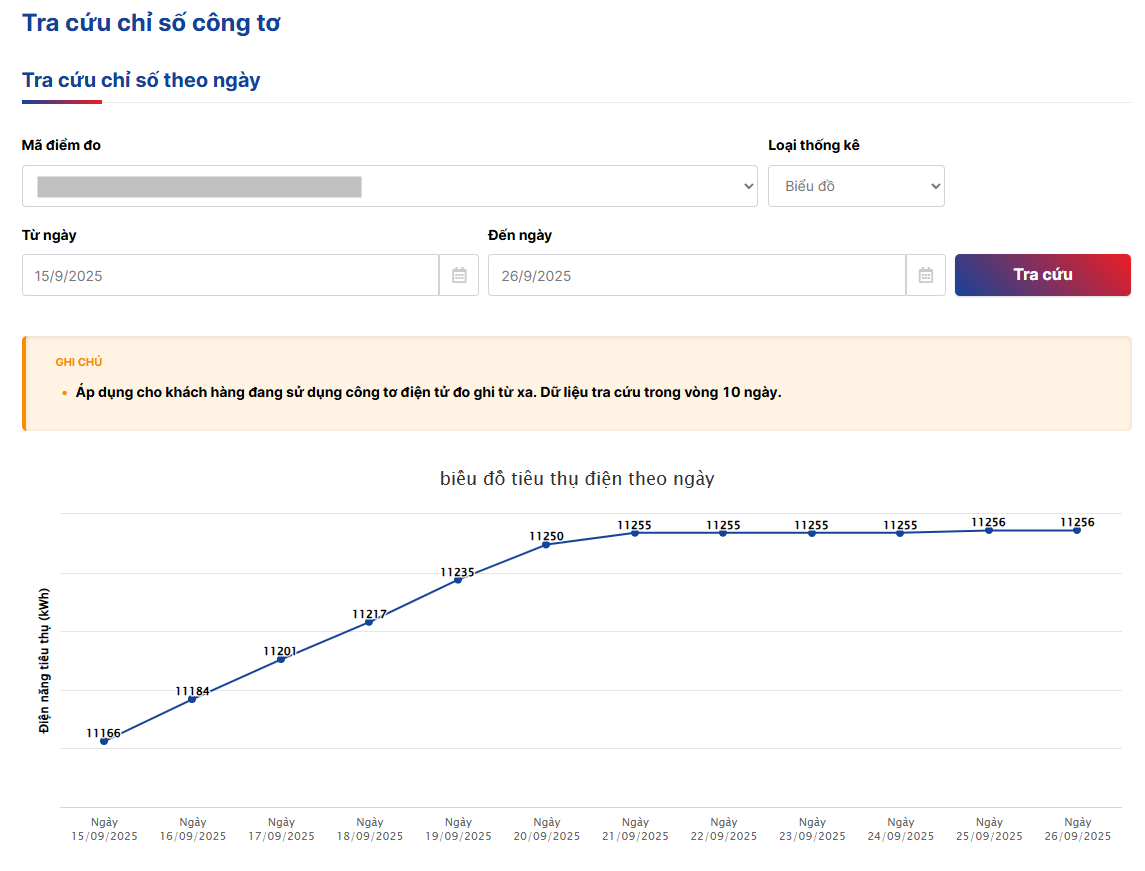
Task: Click the chart point labeled 11217
Action: tap(369, 621)
